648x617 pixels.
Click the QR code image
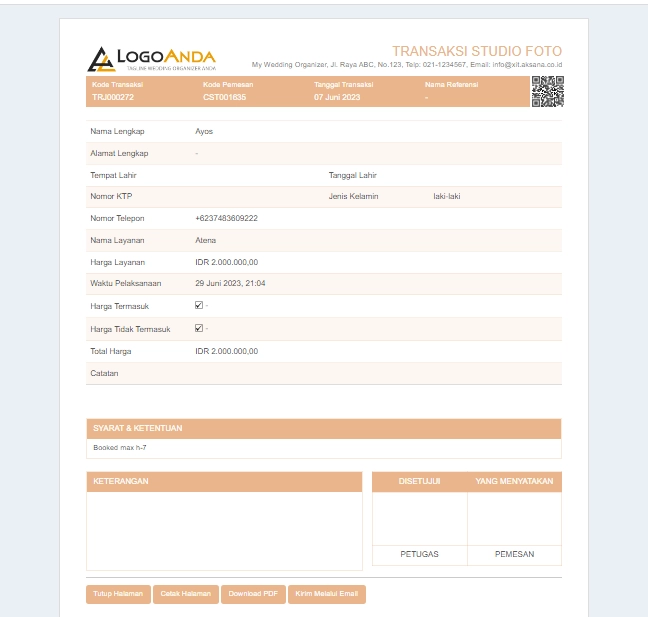tap(547, 91)
